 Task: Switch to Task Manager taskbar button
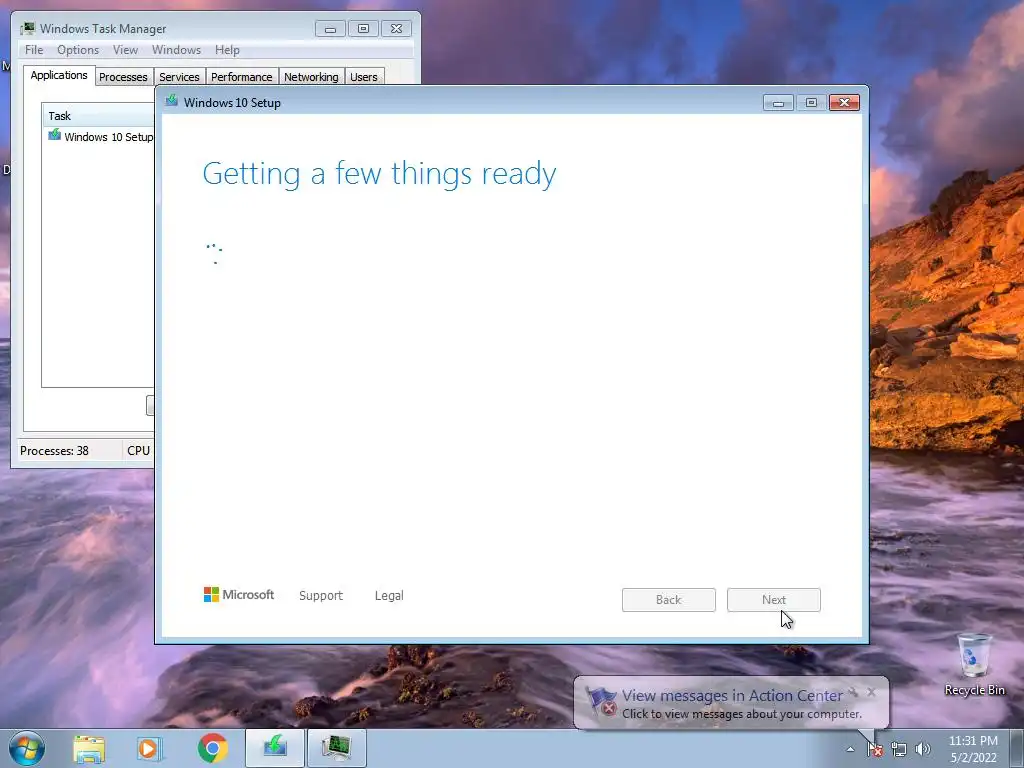336,748
